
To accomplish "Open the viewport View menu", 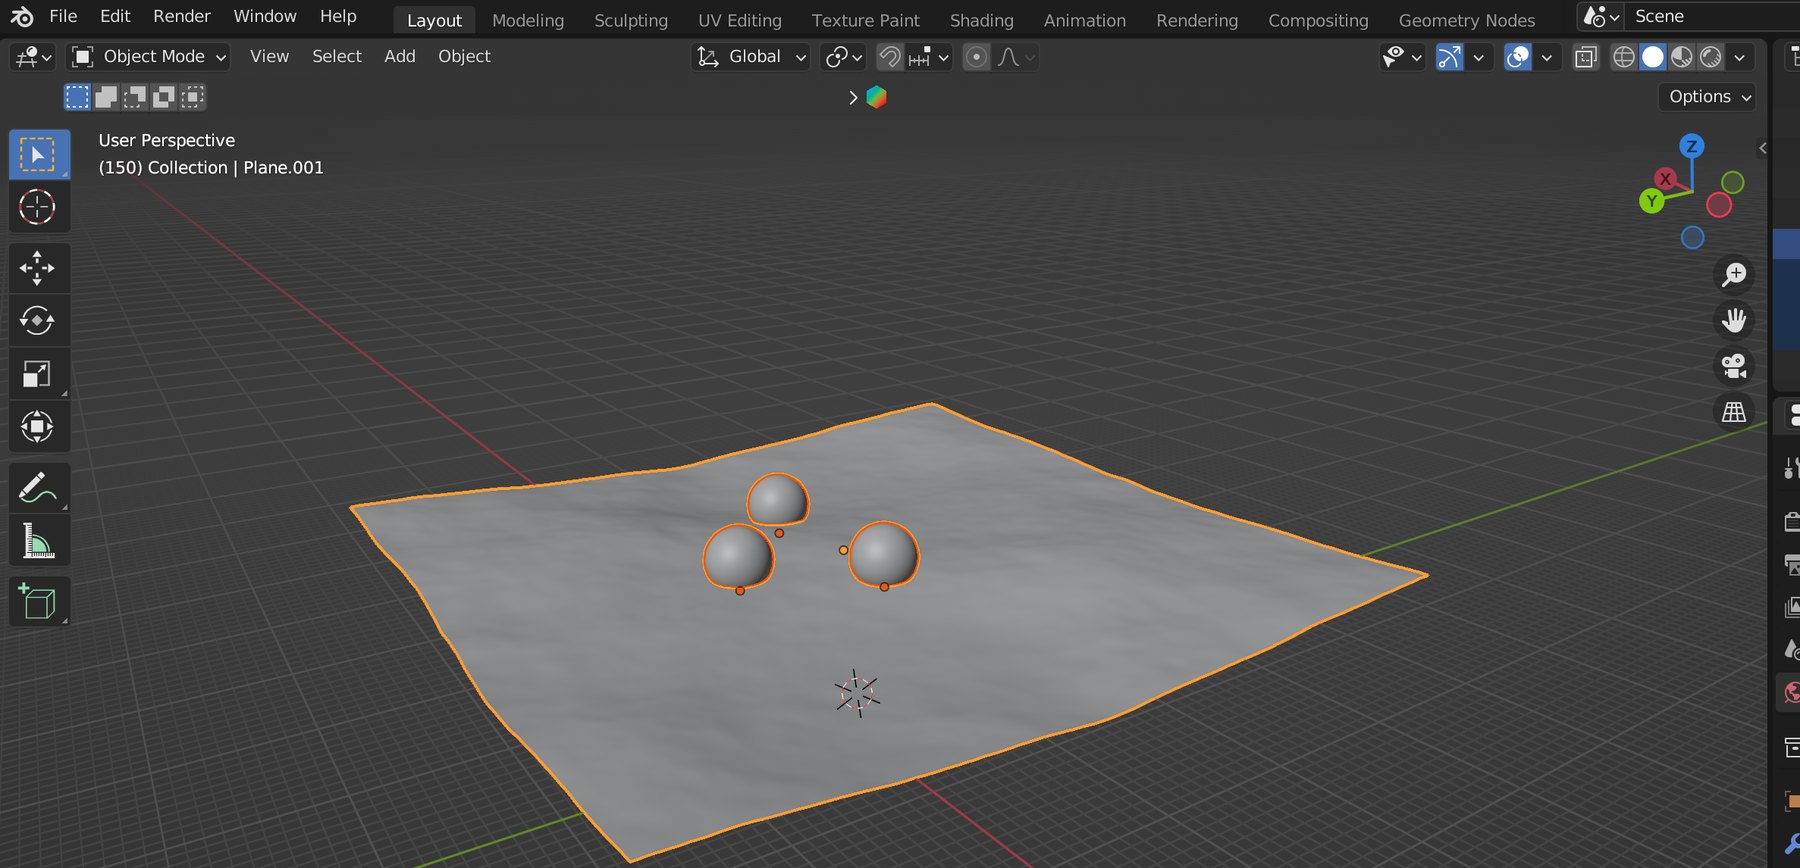I will click(x=269, y=57).
